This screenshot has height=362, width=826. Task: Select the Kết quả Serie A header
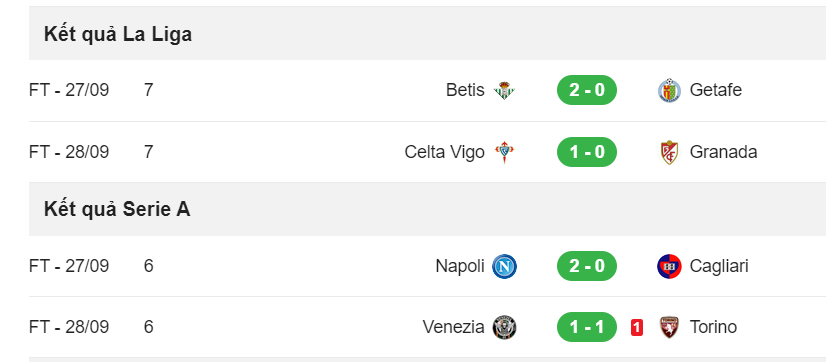tap(117, 209)
